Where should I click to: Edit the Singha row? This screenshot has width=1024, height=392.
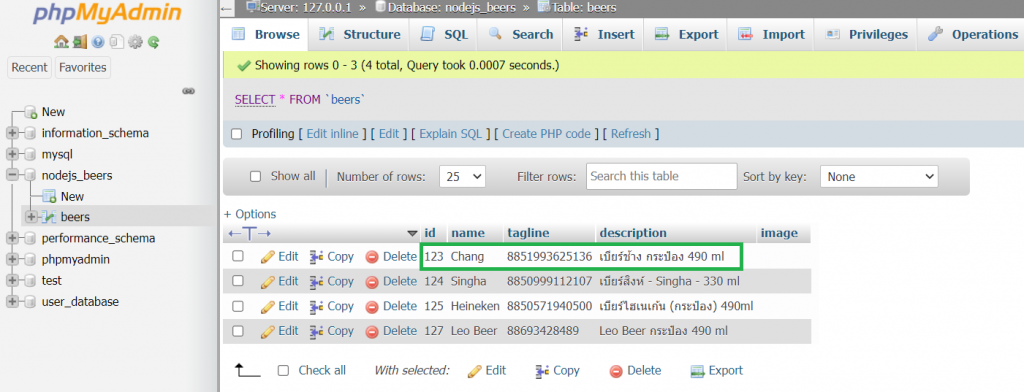click(280, 282)
